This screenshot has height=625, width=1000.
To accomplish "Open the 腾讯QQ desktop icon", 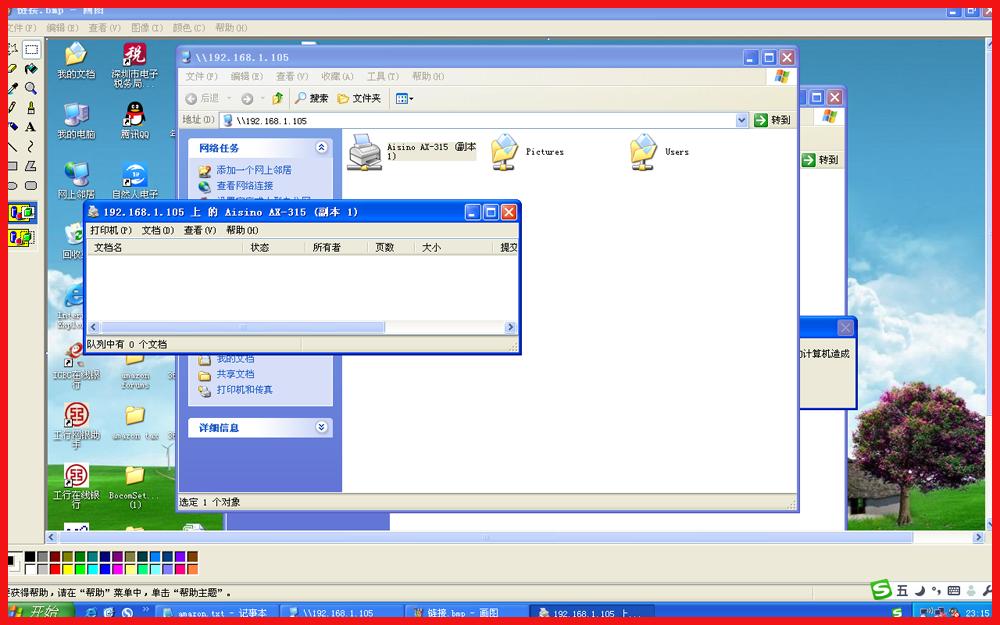I will coord(135,112).
